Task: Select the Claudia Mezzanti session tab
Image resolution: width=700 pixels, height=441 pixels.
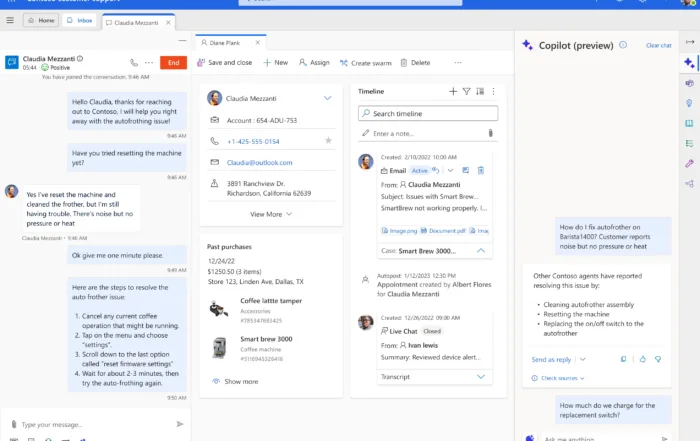Action: pos(136,23)
